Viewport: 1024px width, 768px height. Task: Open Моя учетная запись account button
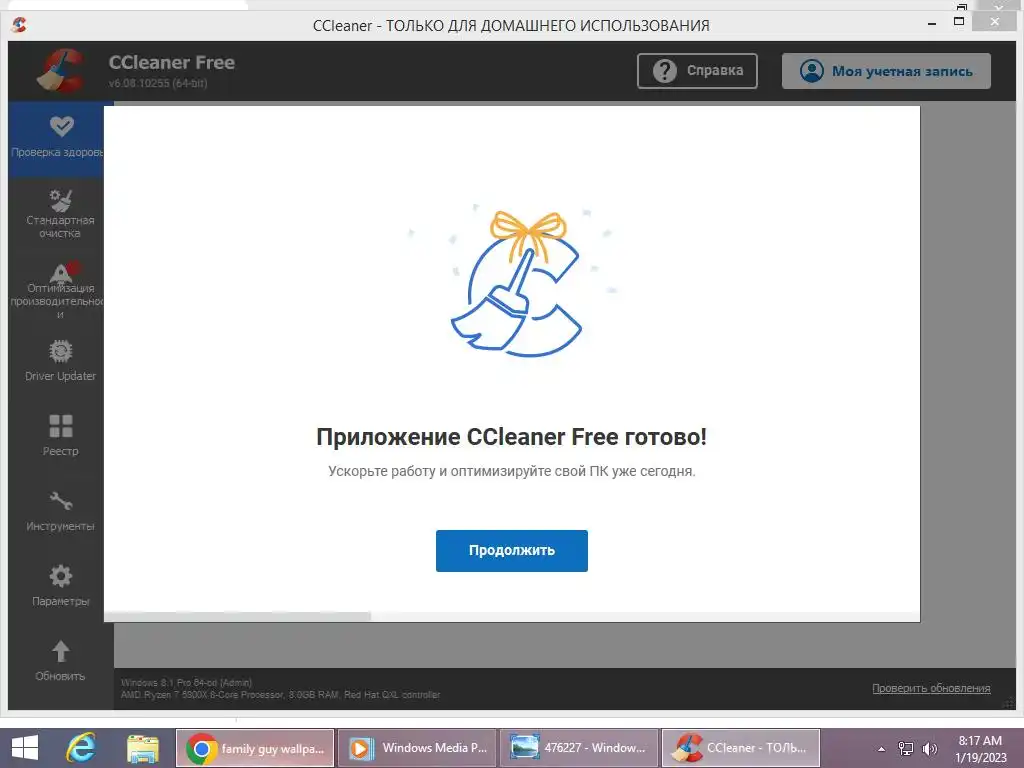(x=886, y=71)
